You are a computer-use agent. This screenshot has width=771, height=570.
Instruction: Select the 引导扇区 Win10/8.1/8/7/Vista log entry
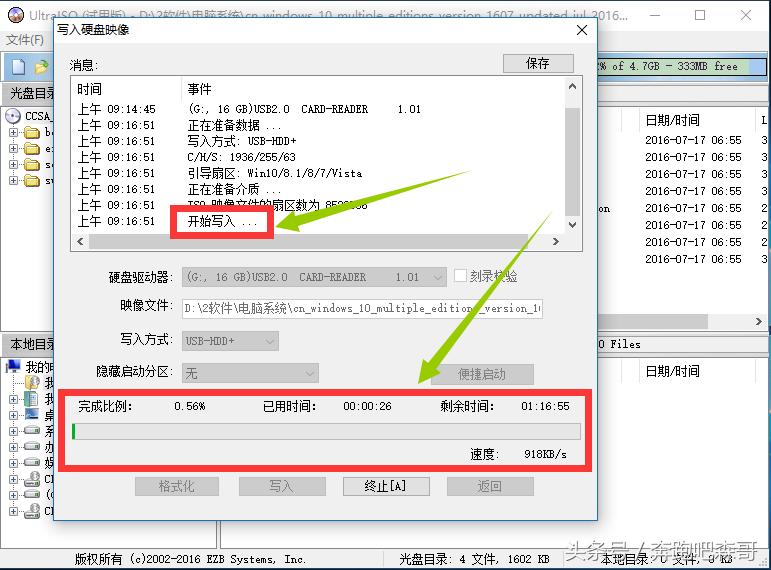coord(275,173)
